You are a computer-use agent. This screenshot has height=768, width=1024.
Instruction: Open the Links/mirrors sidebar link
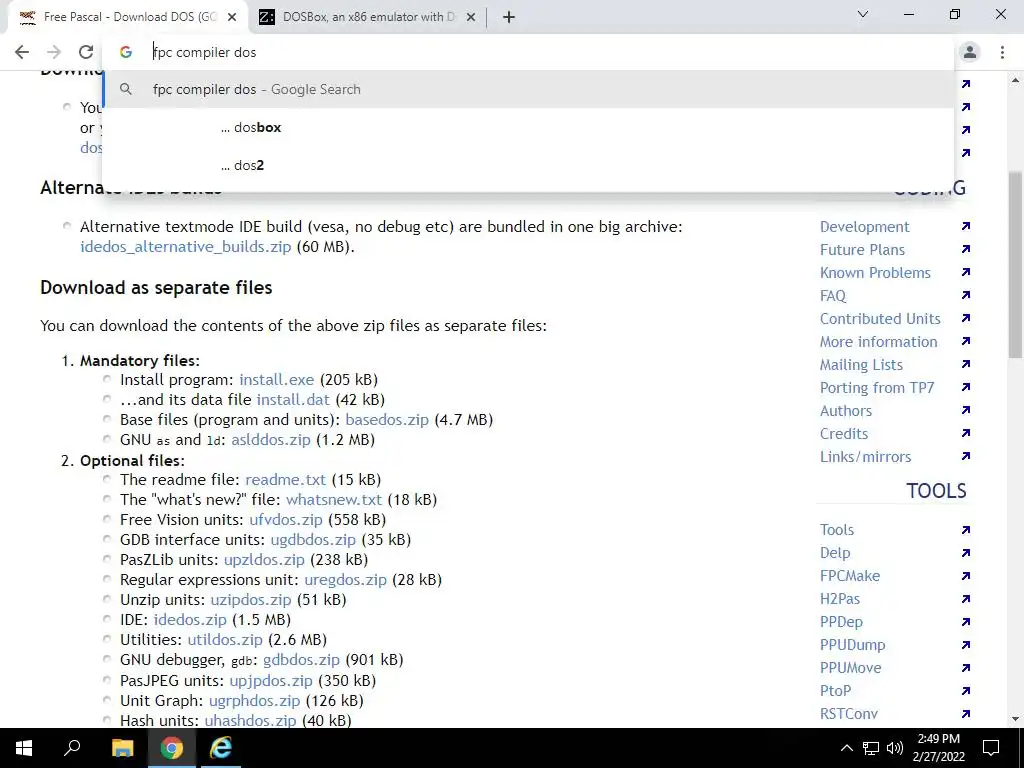coord(865,457)
